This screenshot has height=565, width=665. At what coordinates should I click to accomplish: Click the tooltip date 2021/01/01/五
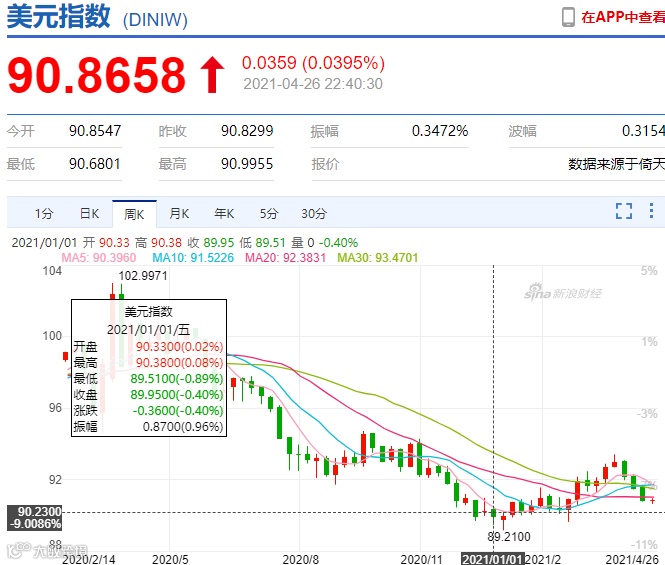(148, 330)
